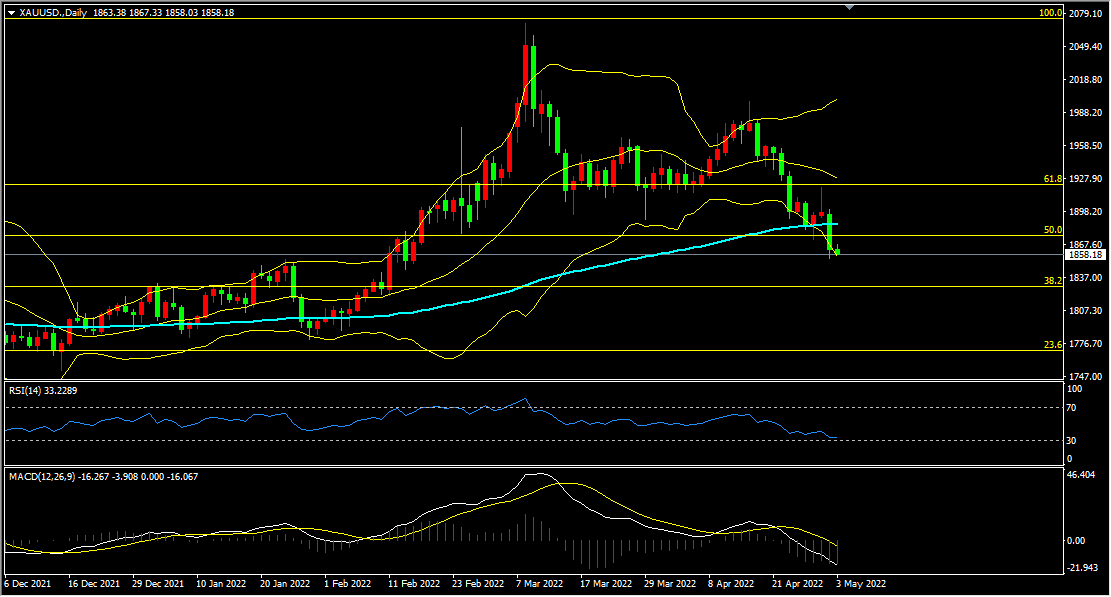Click the current price tag 1858.18
Viewport: 1111px width, 597px height.
(x=1085, y=255)
